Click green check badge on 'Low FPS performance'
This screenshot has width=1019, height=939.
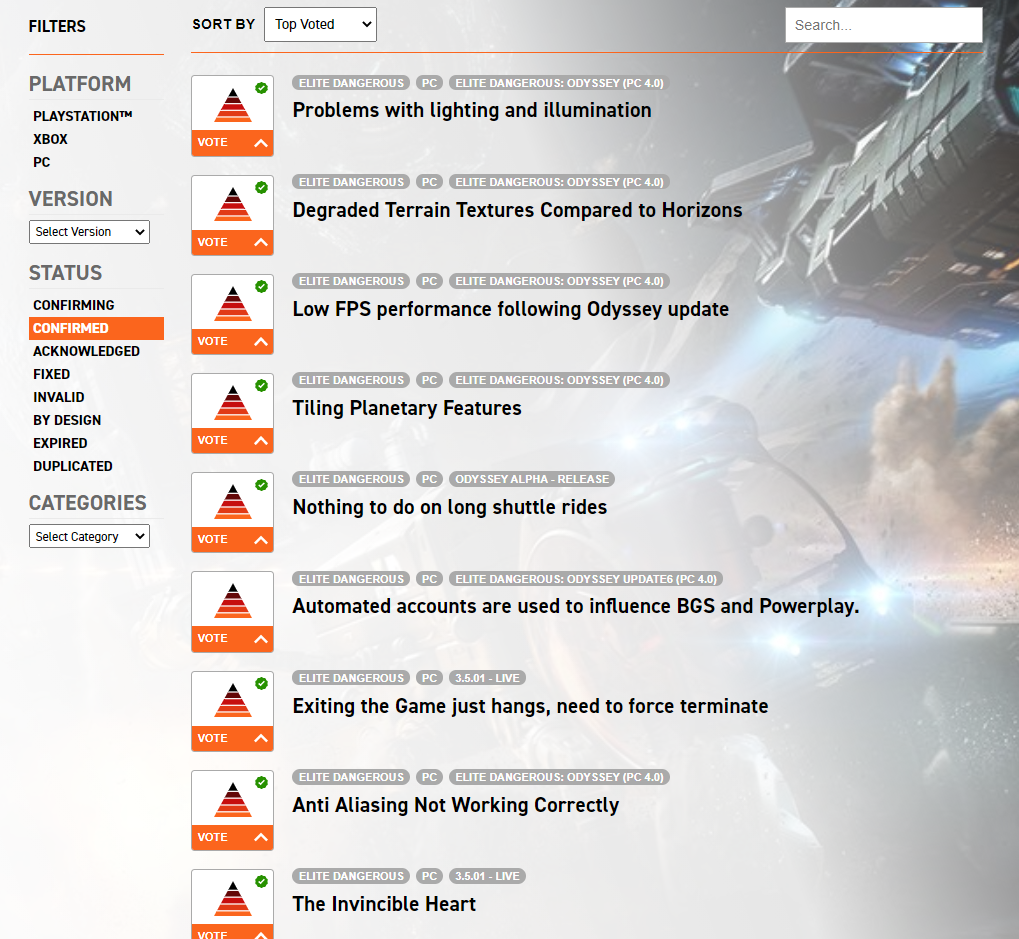click(x=261, y=286)
